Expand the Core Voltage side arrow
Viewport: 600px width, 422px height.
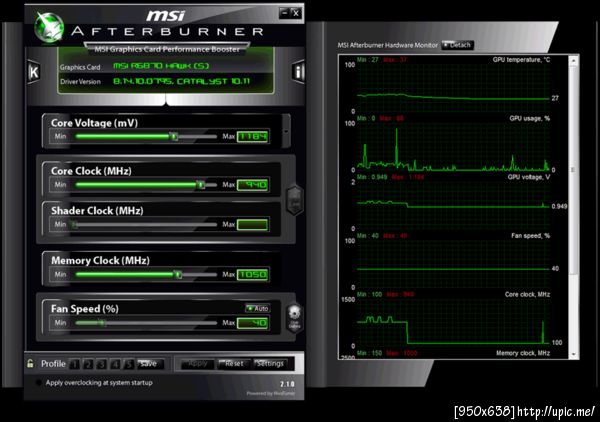click(x=286, y=131)
